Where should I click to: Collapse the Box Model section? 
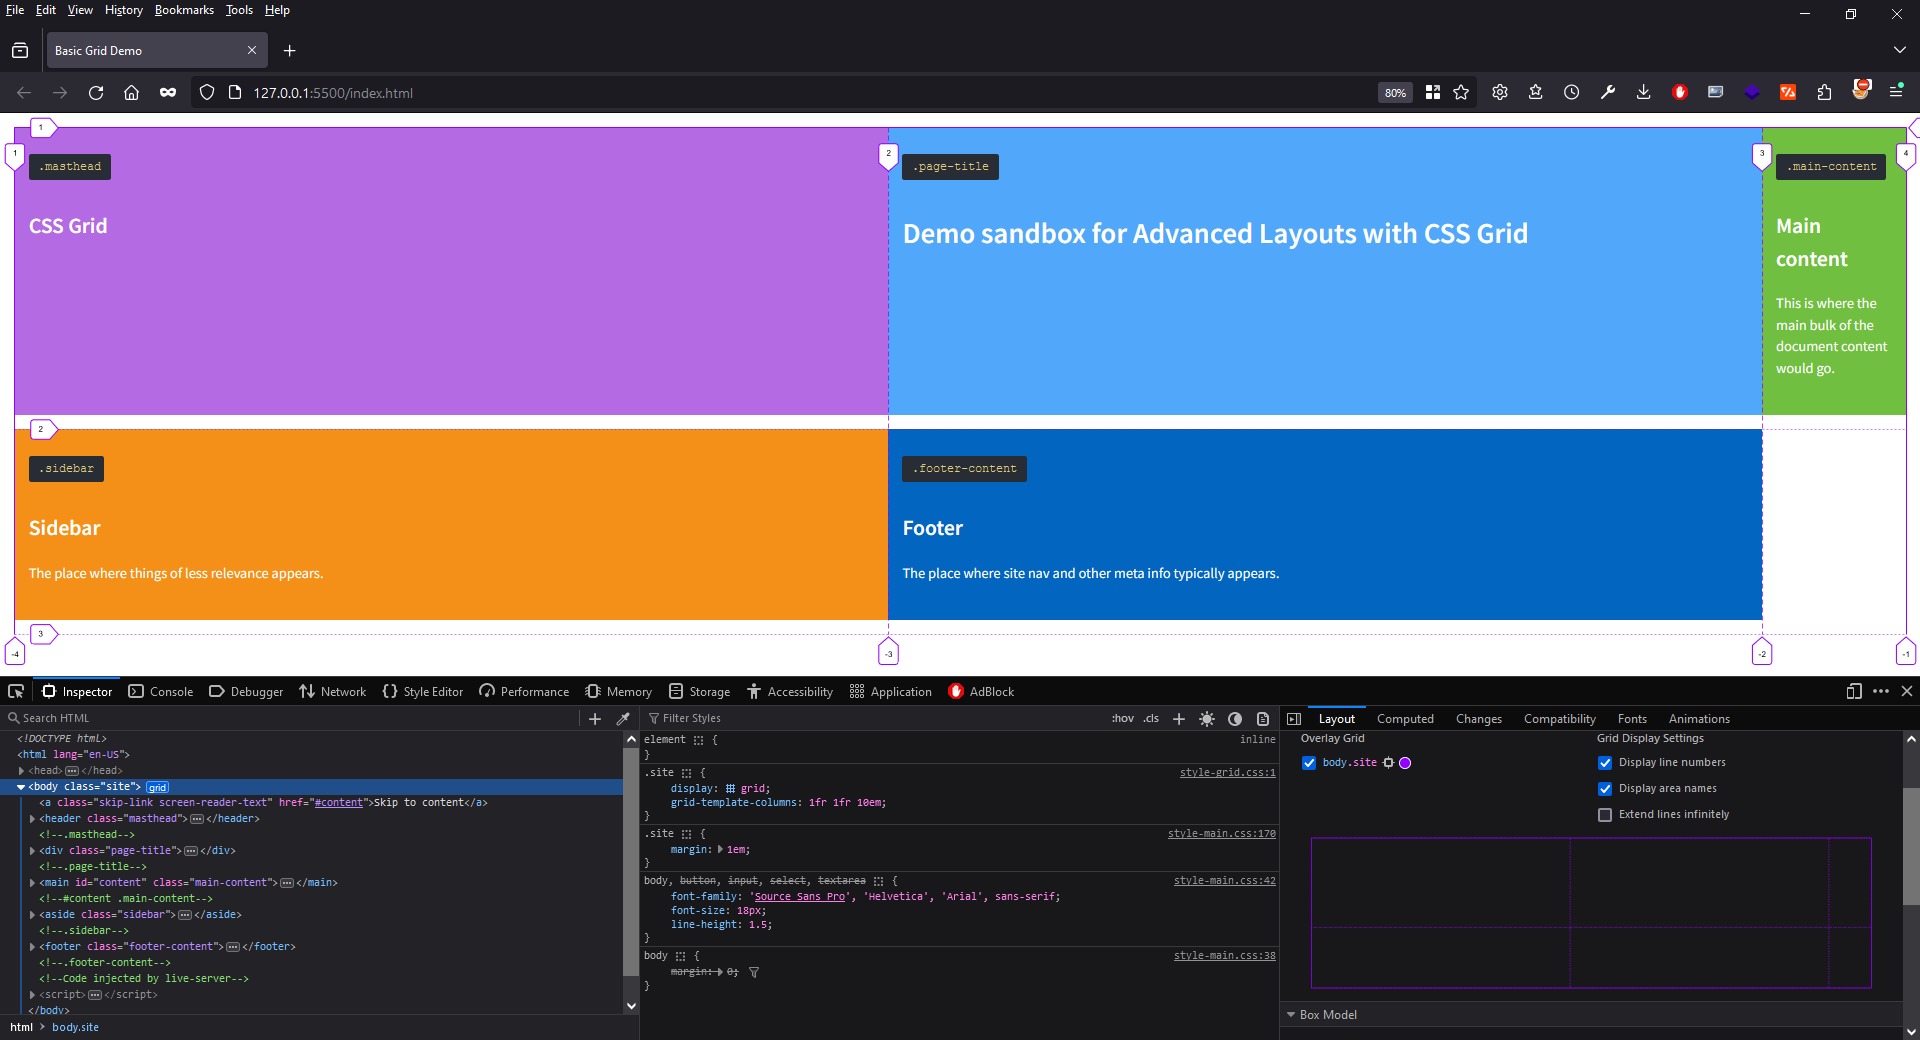1291,1015
